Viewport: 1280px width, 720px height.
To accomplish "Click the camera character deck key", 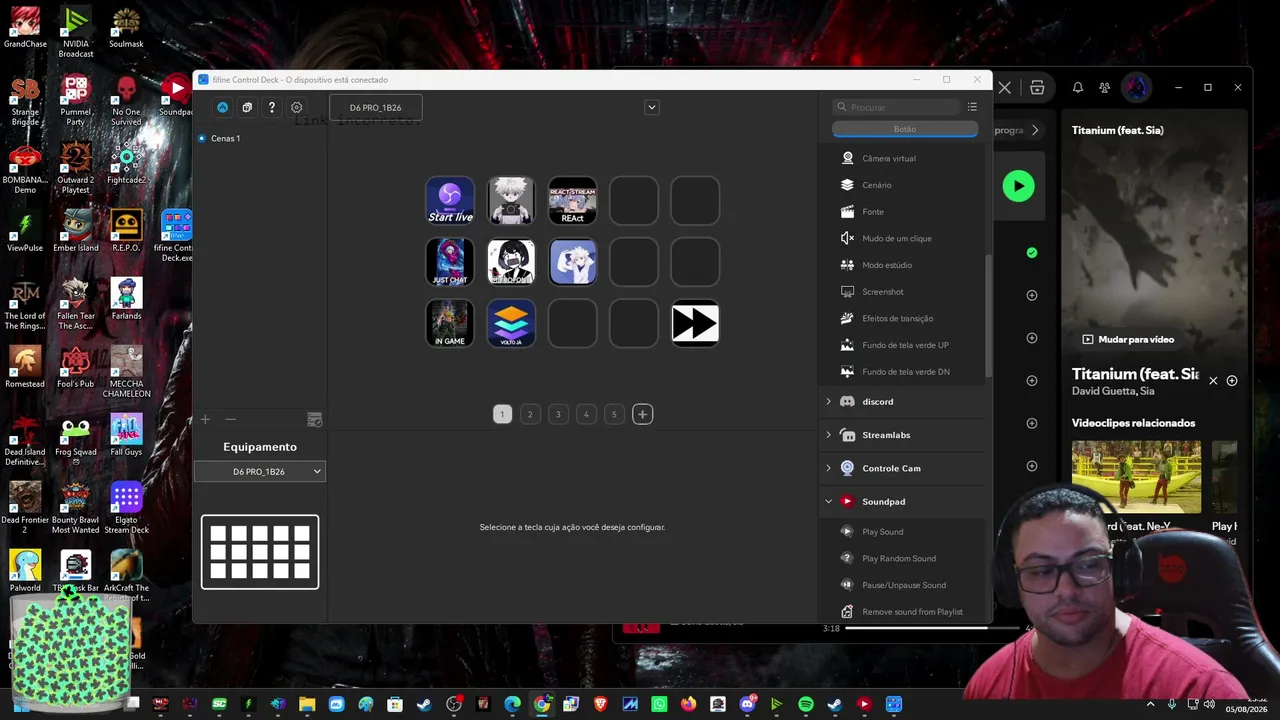I will [x=511, y=200].
